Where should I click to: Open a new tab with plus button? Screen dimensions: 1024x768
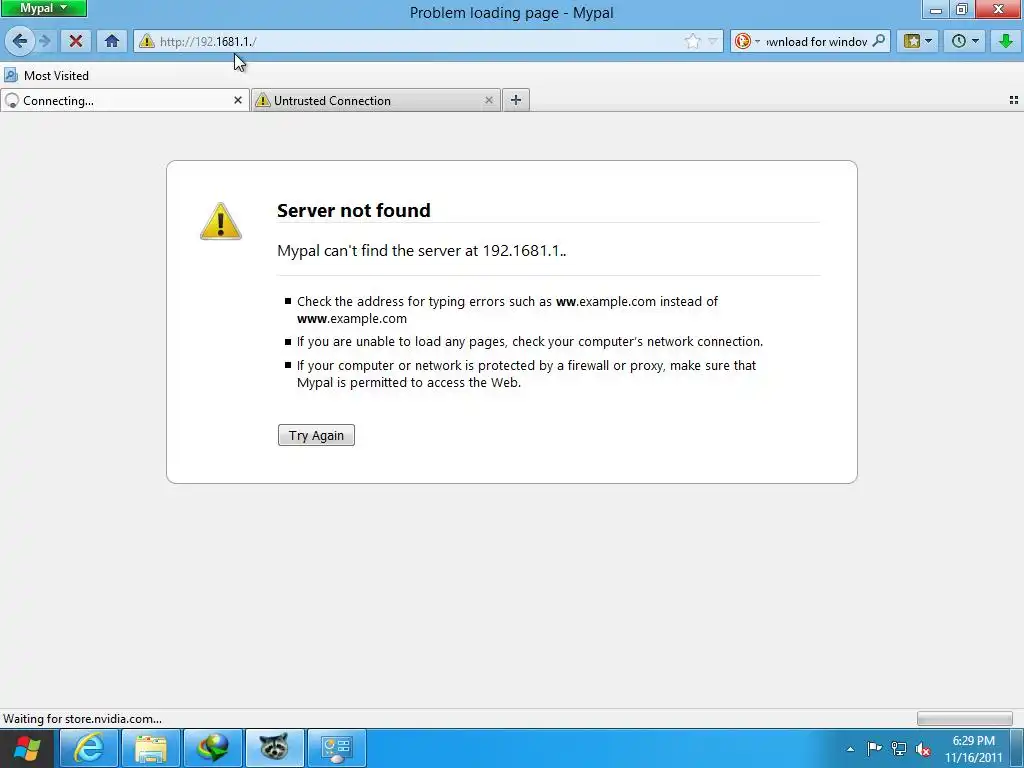click(x=516, y=100)
